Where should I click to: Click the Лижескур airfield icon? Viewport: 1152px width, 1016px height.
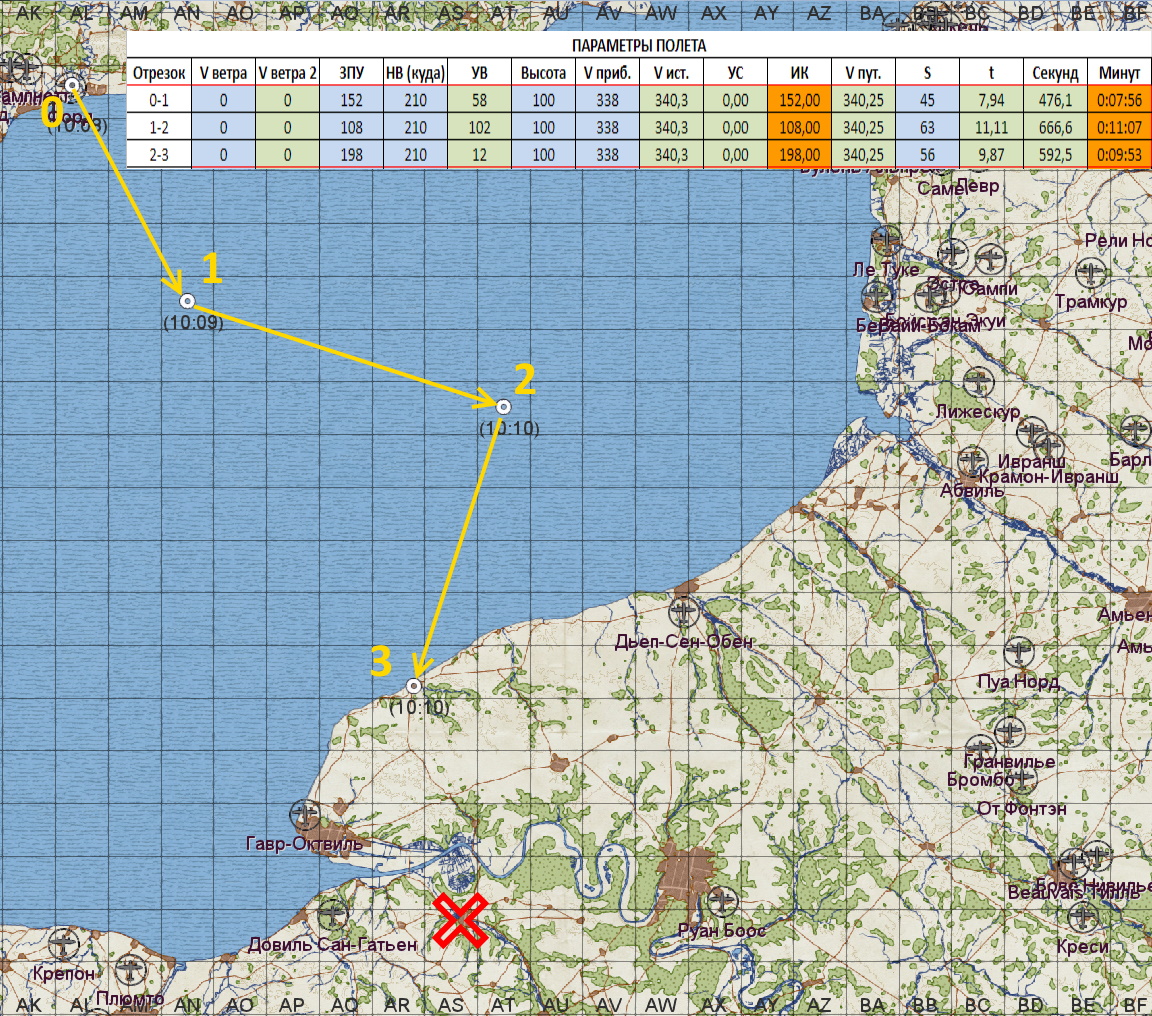point(979,382)
